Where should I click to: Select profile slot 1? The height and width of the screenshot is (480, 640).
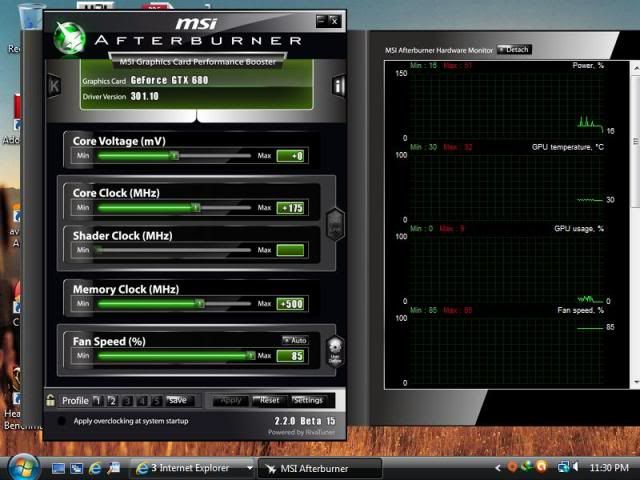click(x=98, y=400)
